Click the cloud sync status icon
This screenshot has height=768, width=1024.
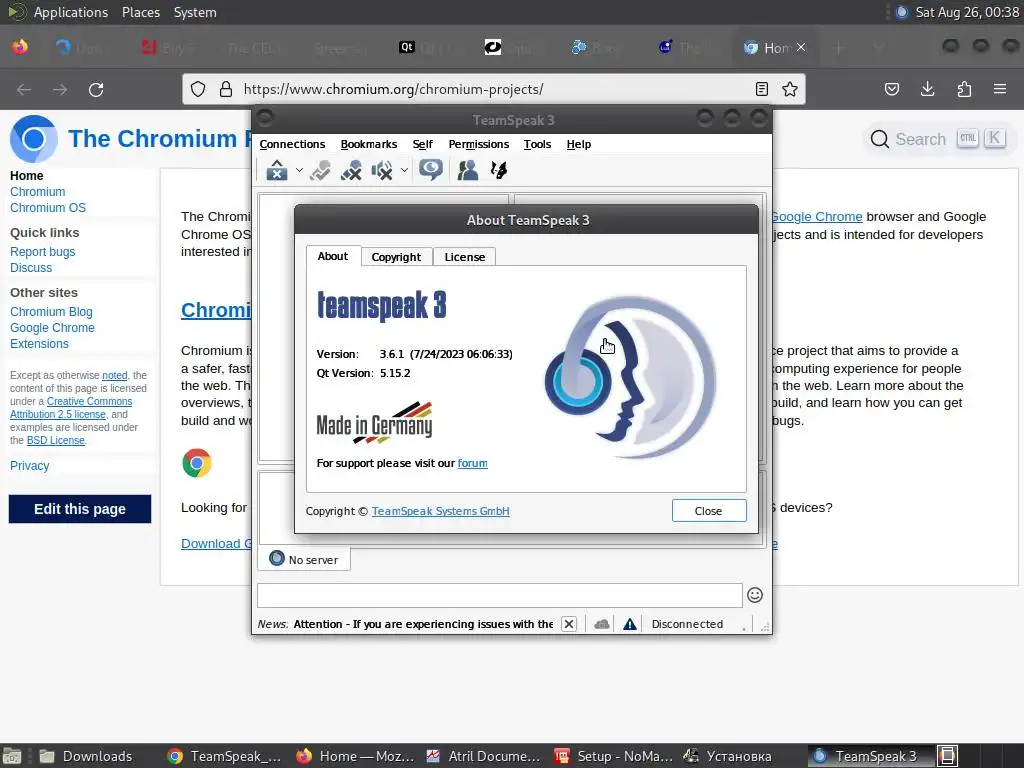coord(602,624)
